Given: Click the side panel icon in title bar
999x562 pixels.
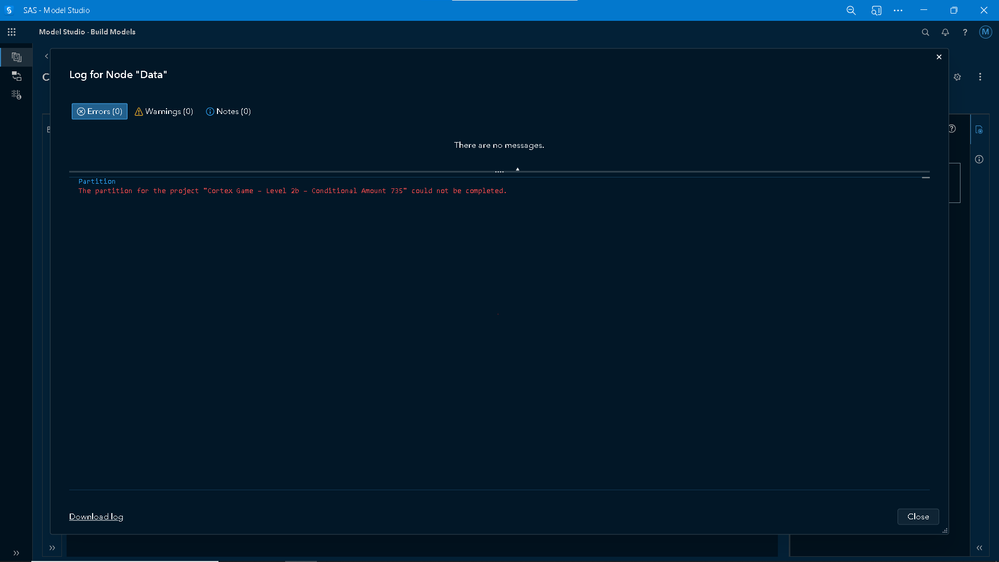Looking at the screenshot, I should coord(876,10).
